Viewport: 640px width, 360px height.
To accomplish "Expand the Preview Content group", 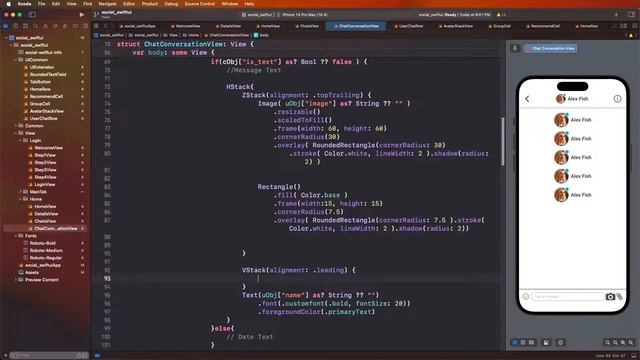I will pos(16,280).
